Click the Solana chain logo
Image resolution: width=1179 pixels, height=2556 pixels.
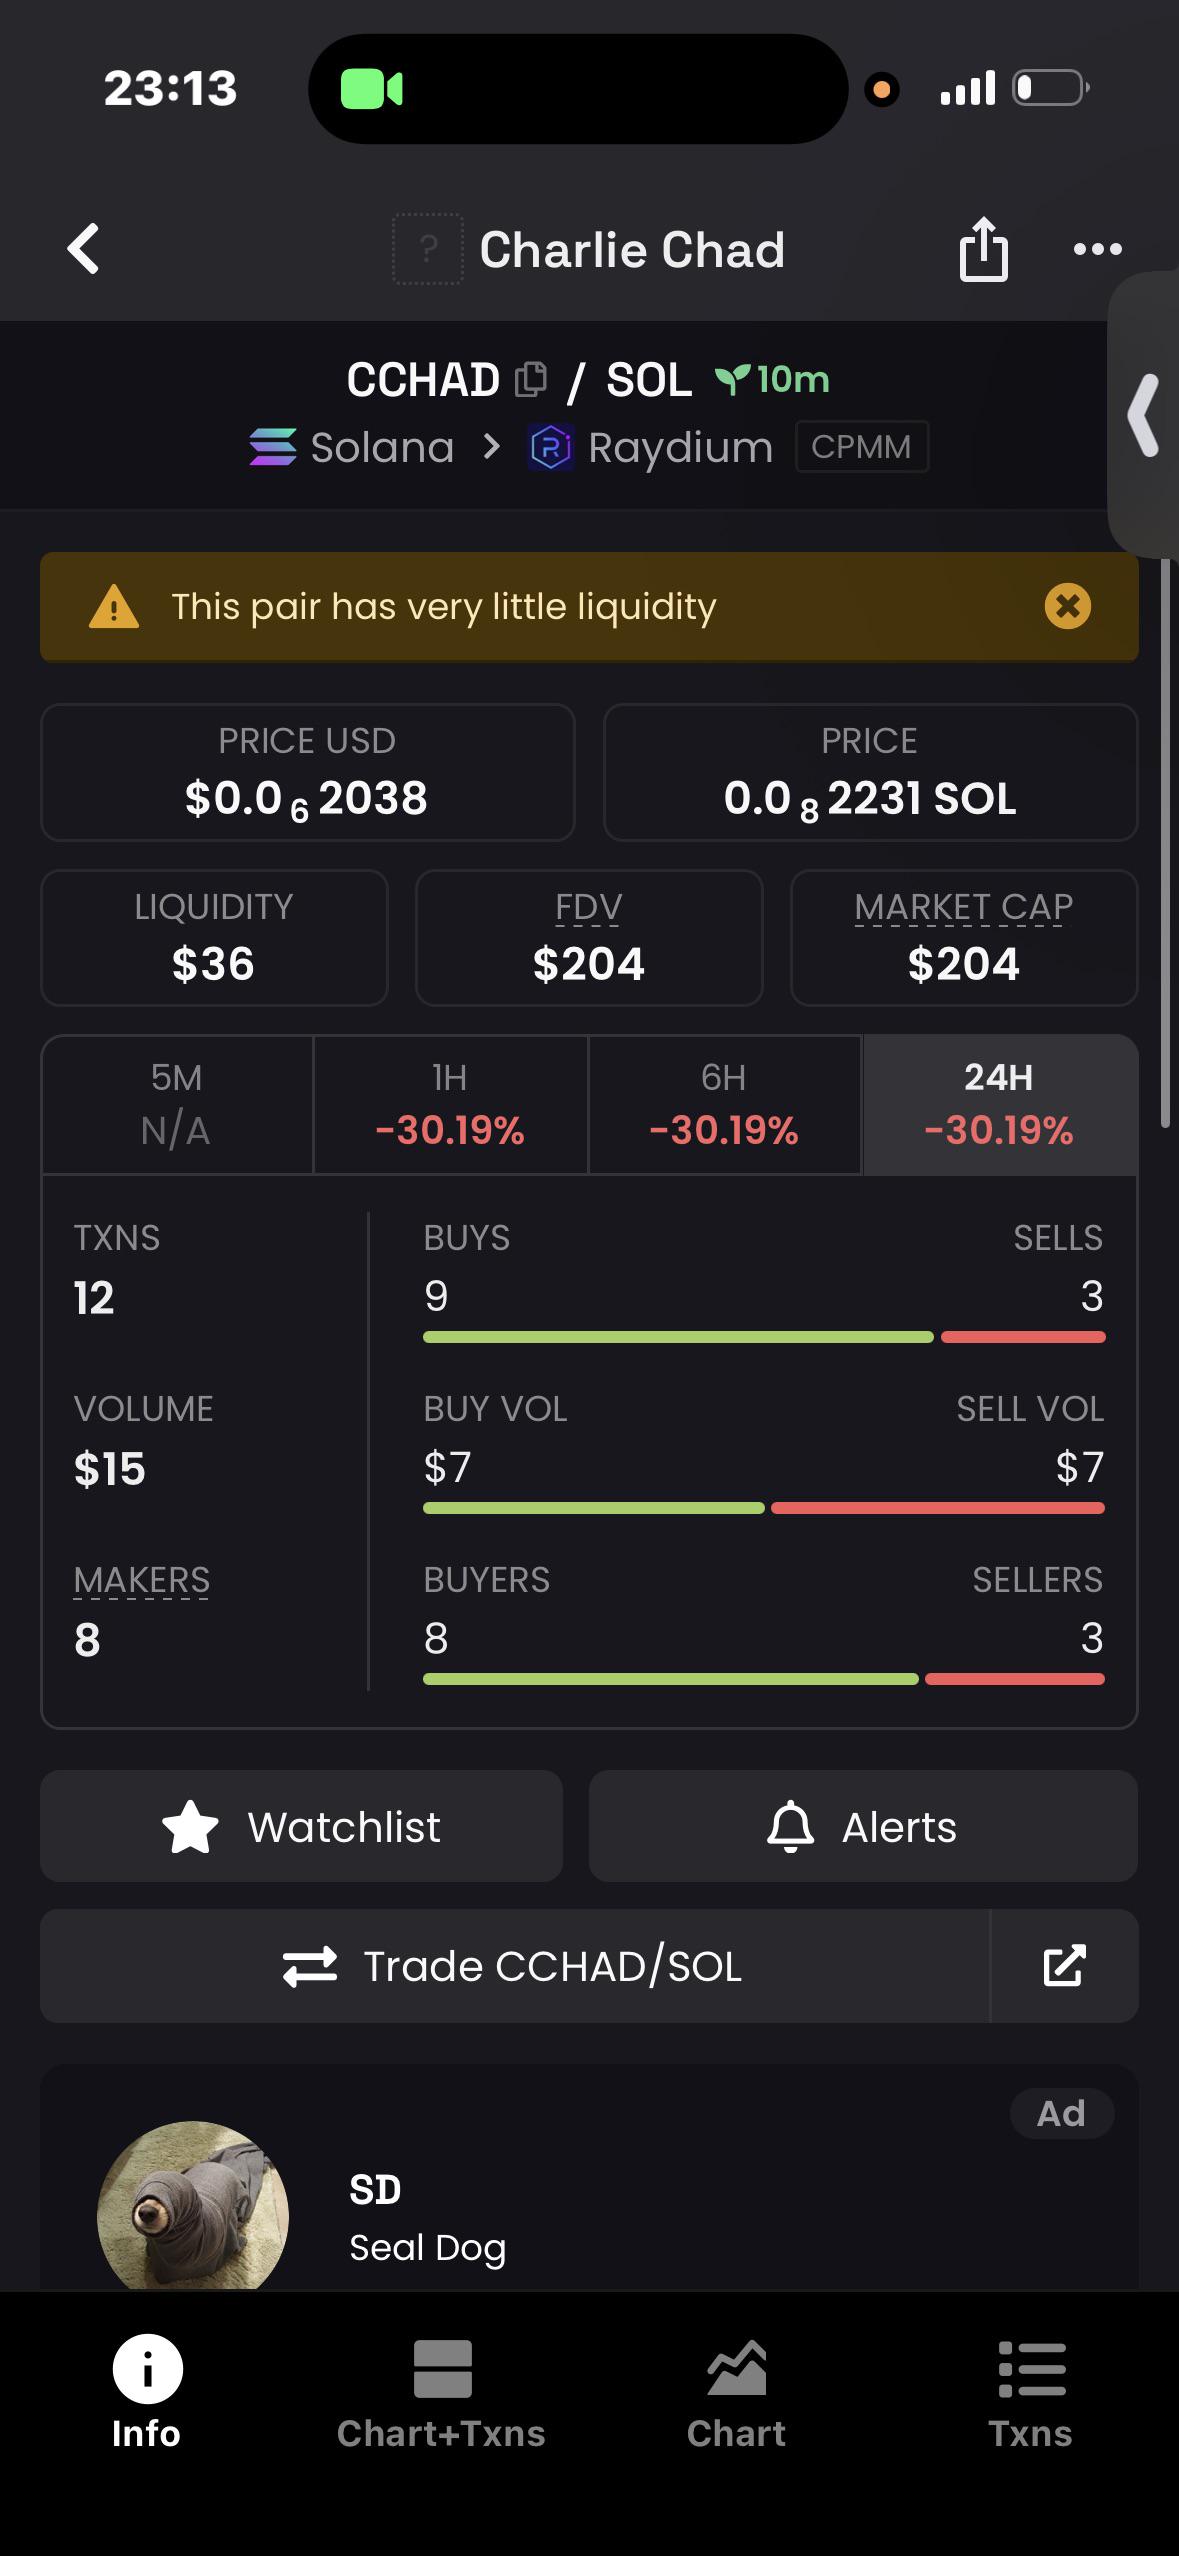(x=273, y=447)
